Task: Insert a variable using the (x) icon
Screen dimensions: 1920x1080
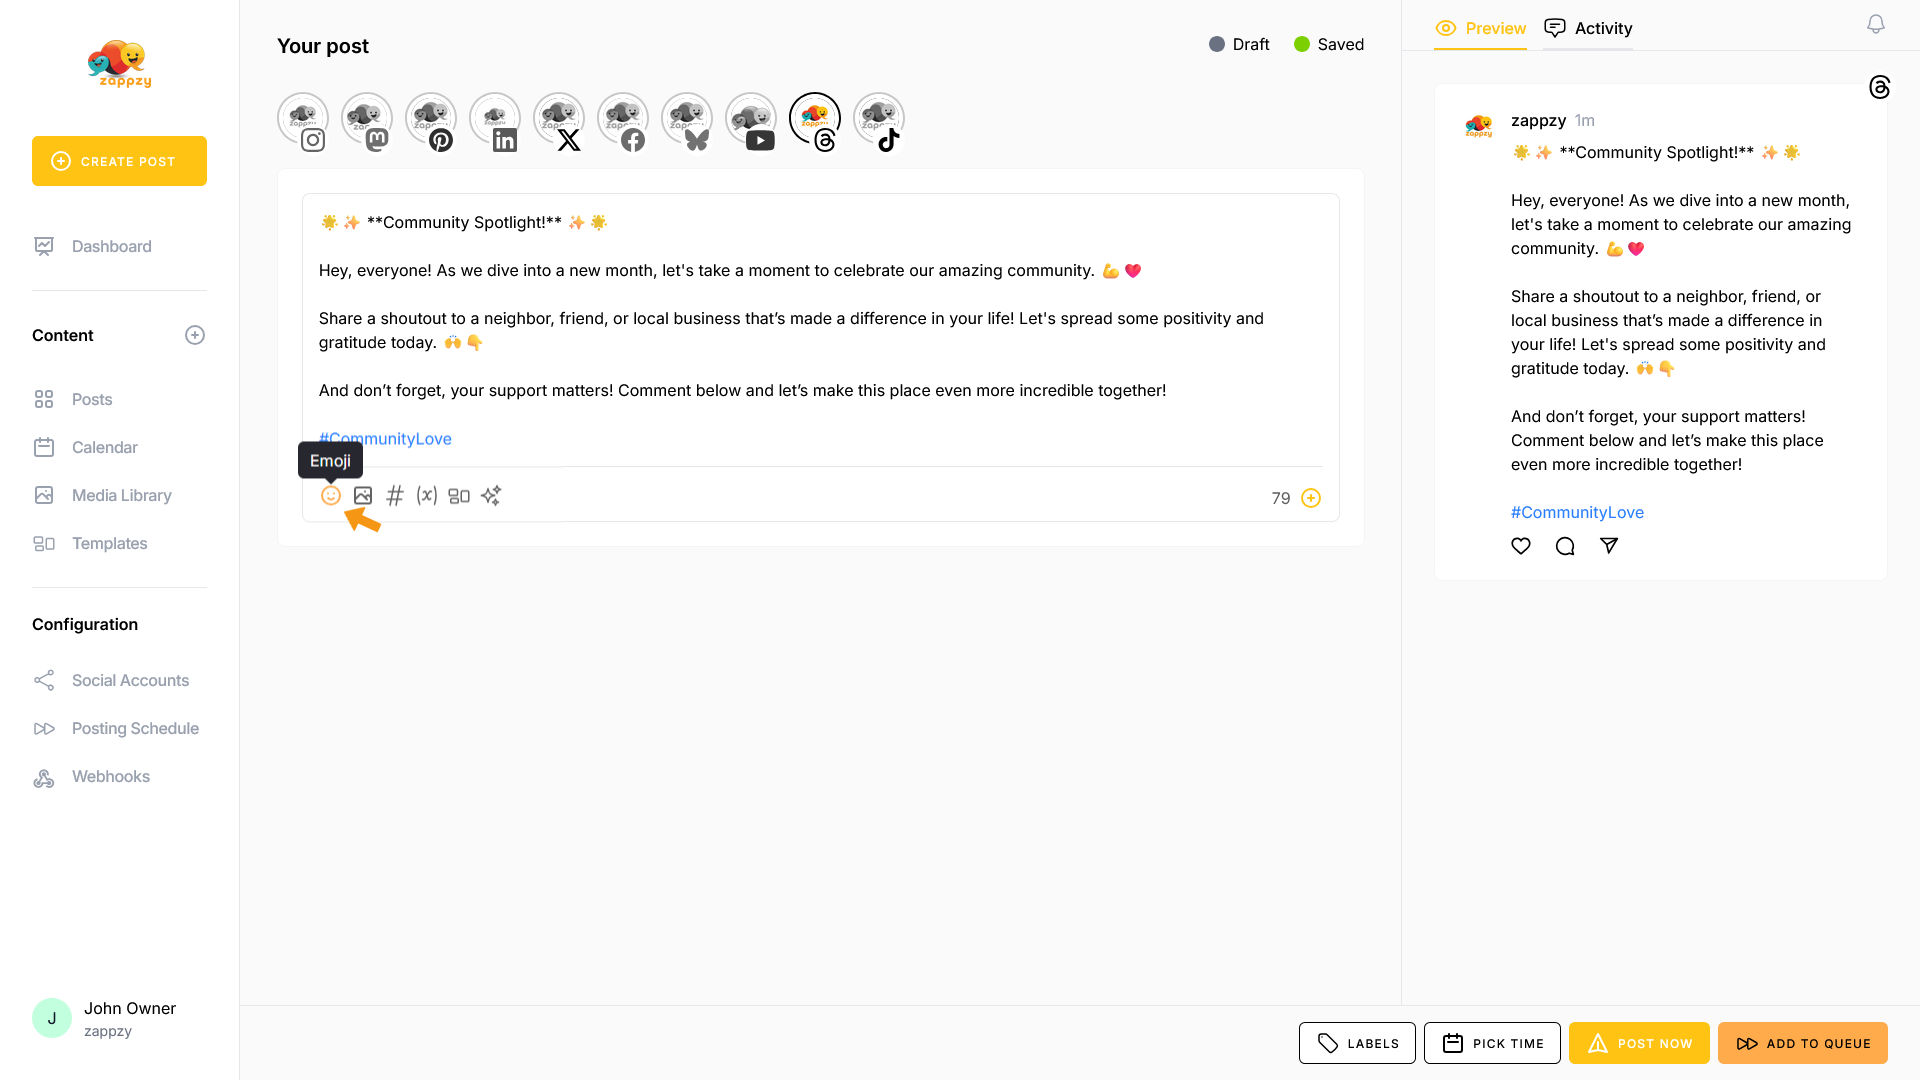Action: [427, 496]
